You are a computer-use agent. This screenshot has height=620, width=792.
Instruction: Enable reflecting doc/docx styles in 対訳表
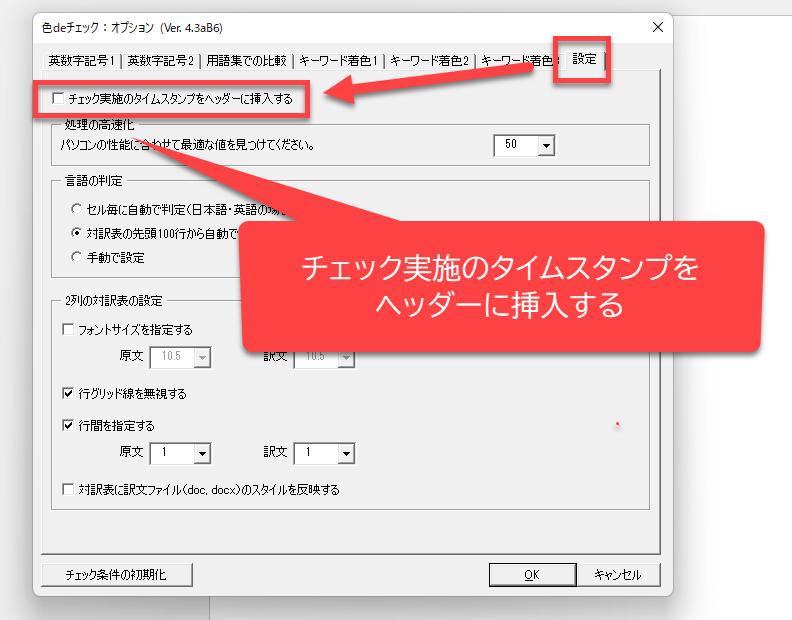coord(68,490)
